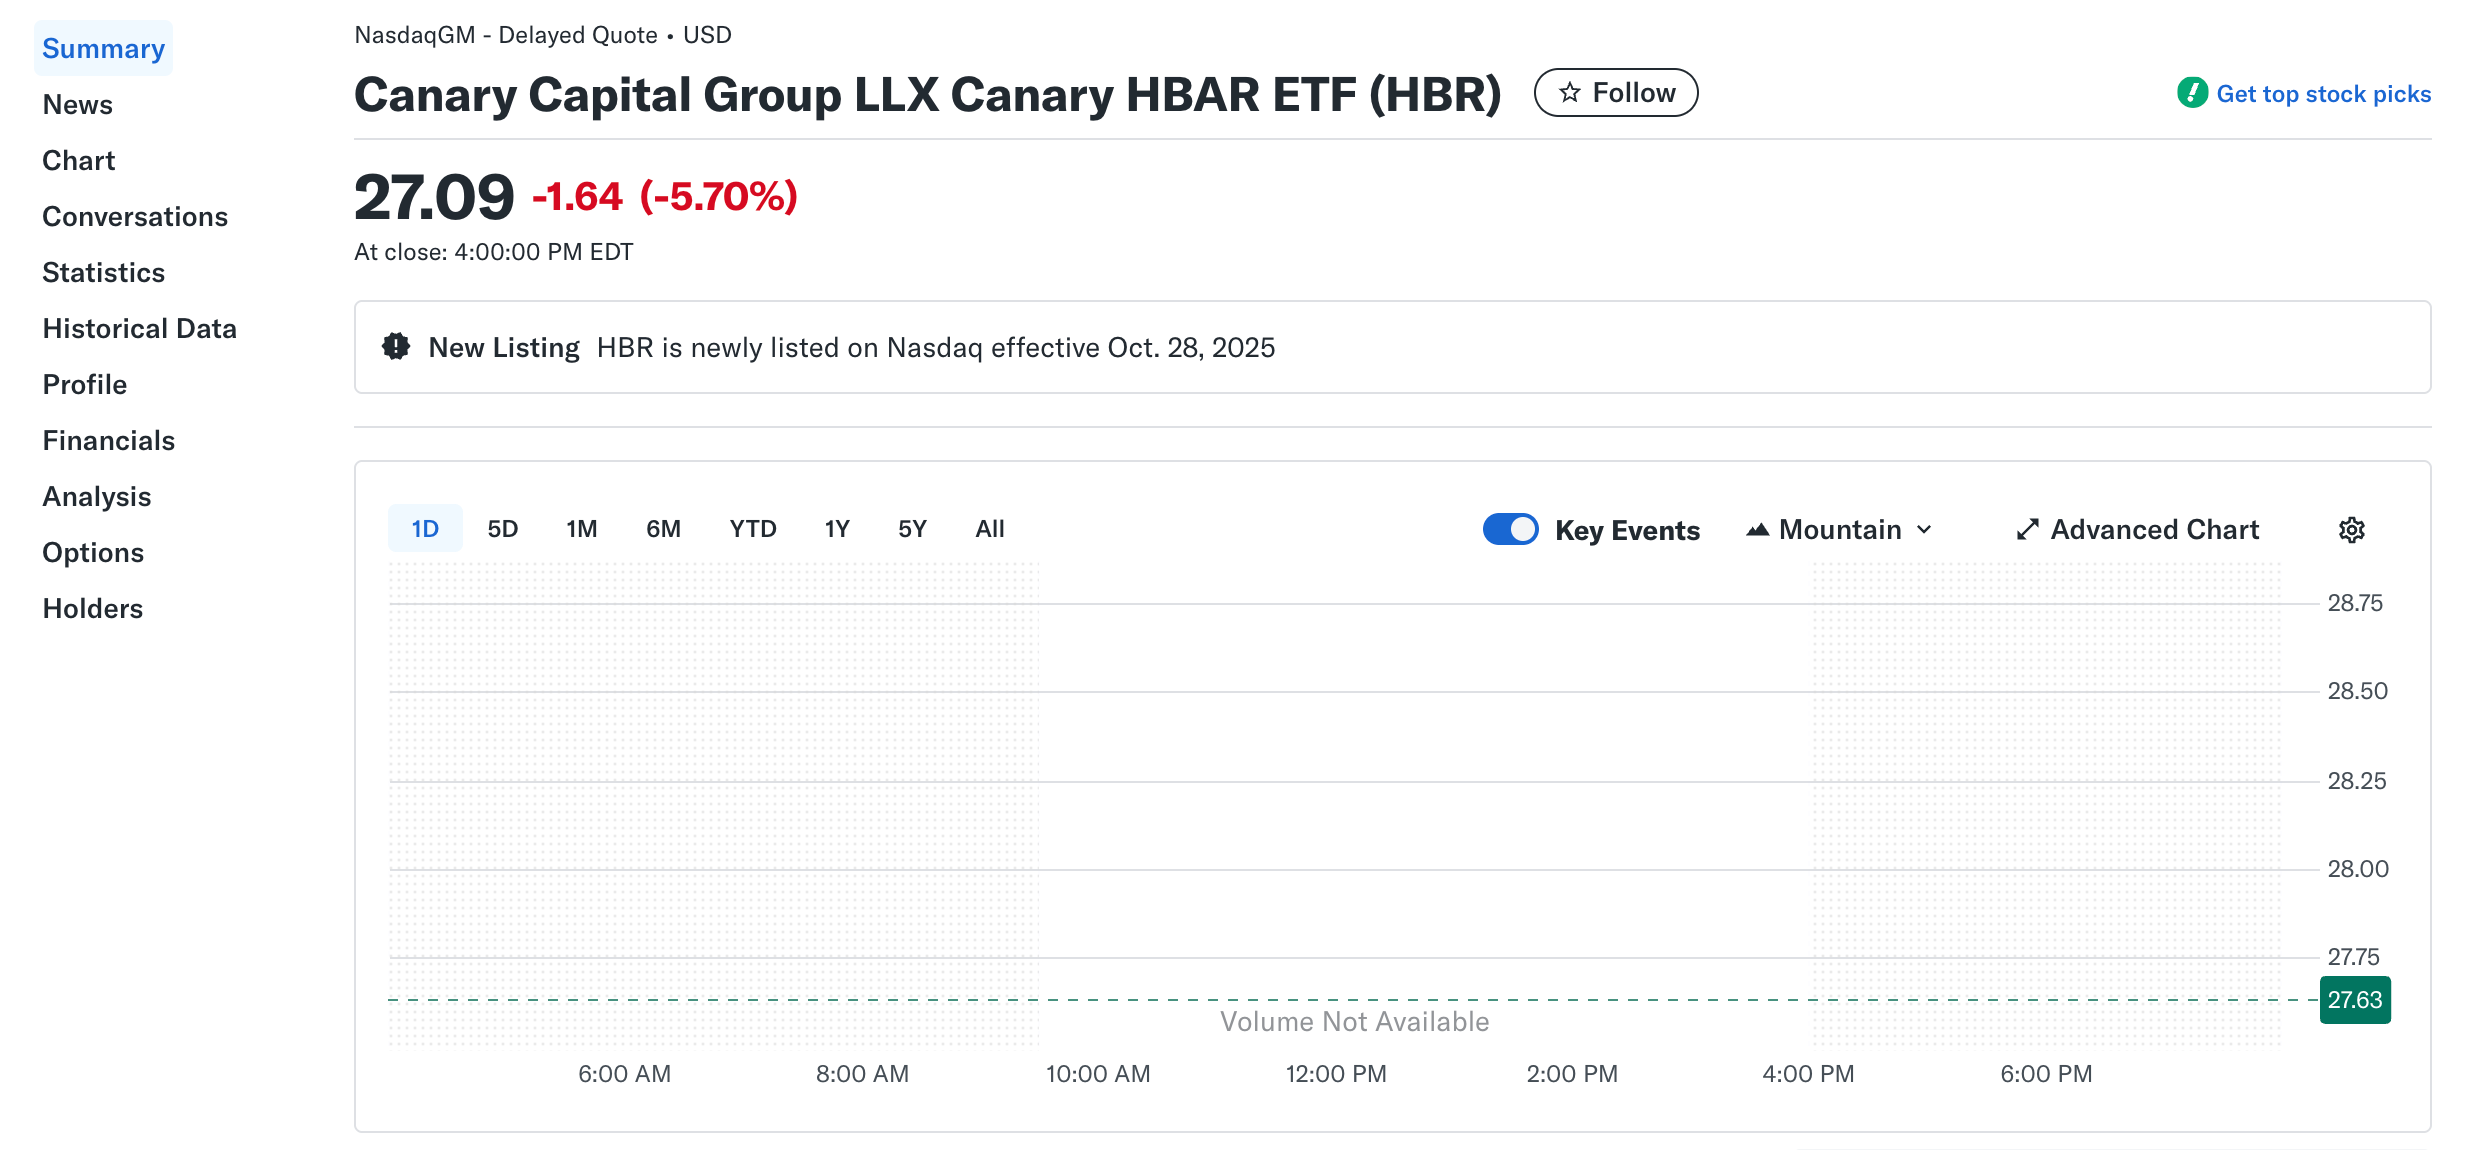Select the 6M time range

(663, 529)
